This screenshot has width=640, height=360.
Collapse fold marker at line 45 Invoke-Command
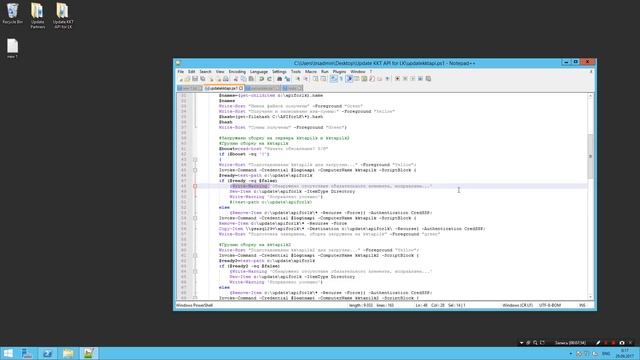195,170
